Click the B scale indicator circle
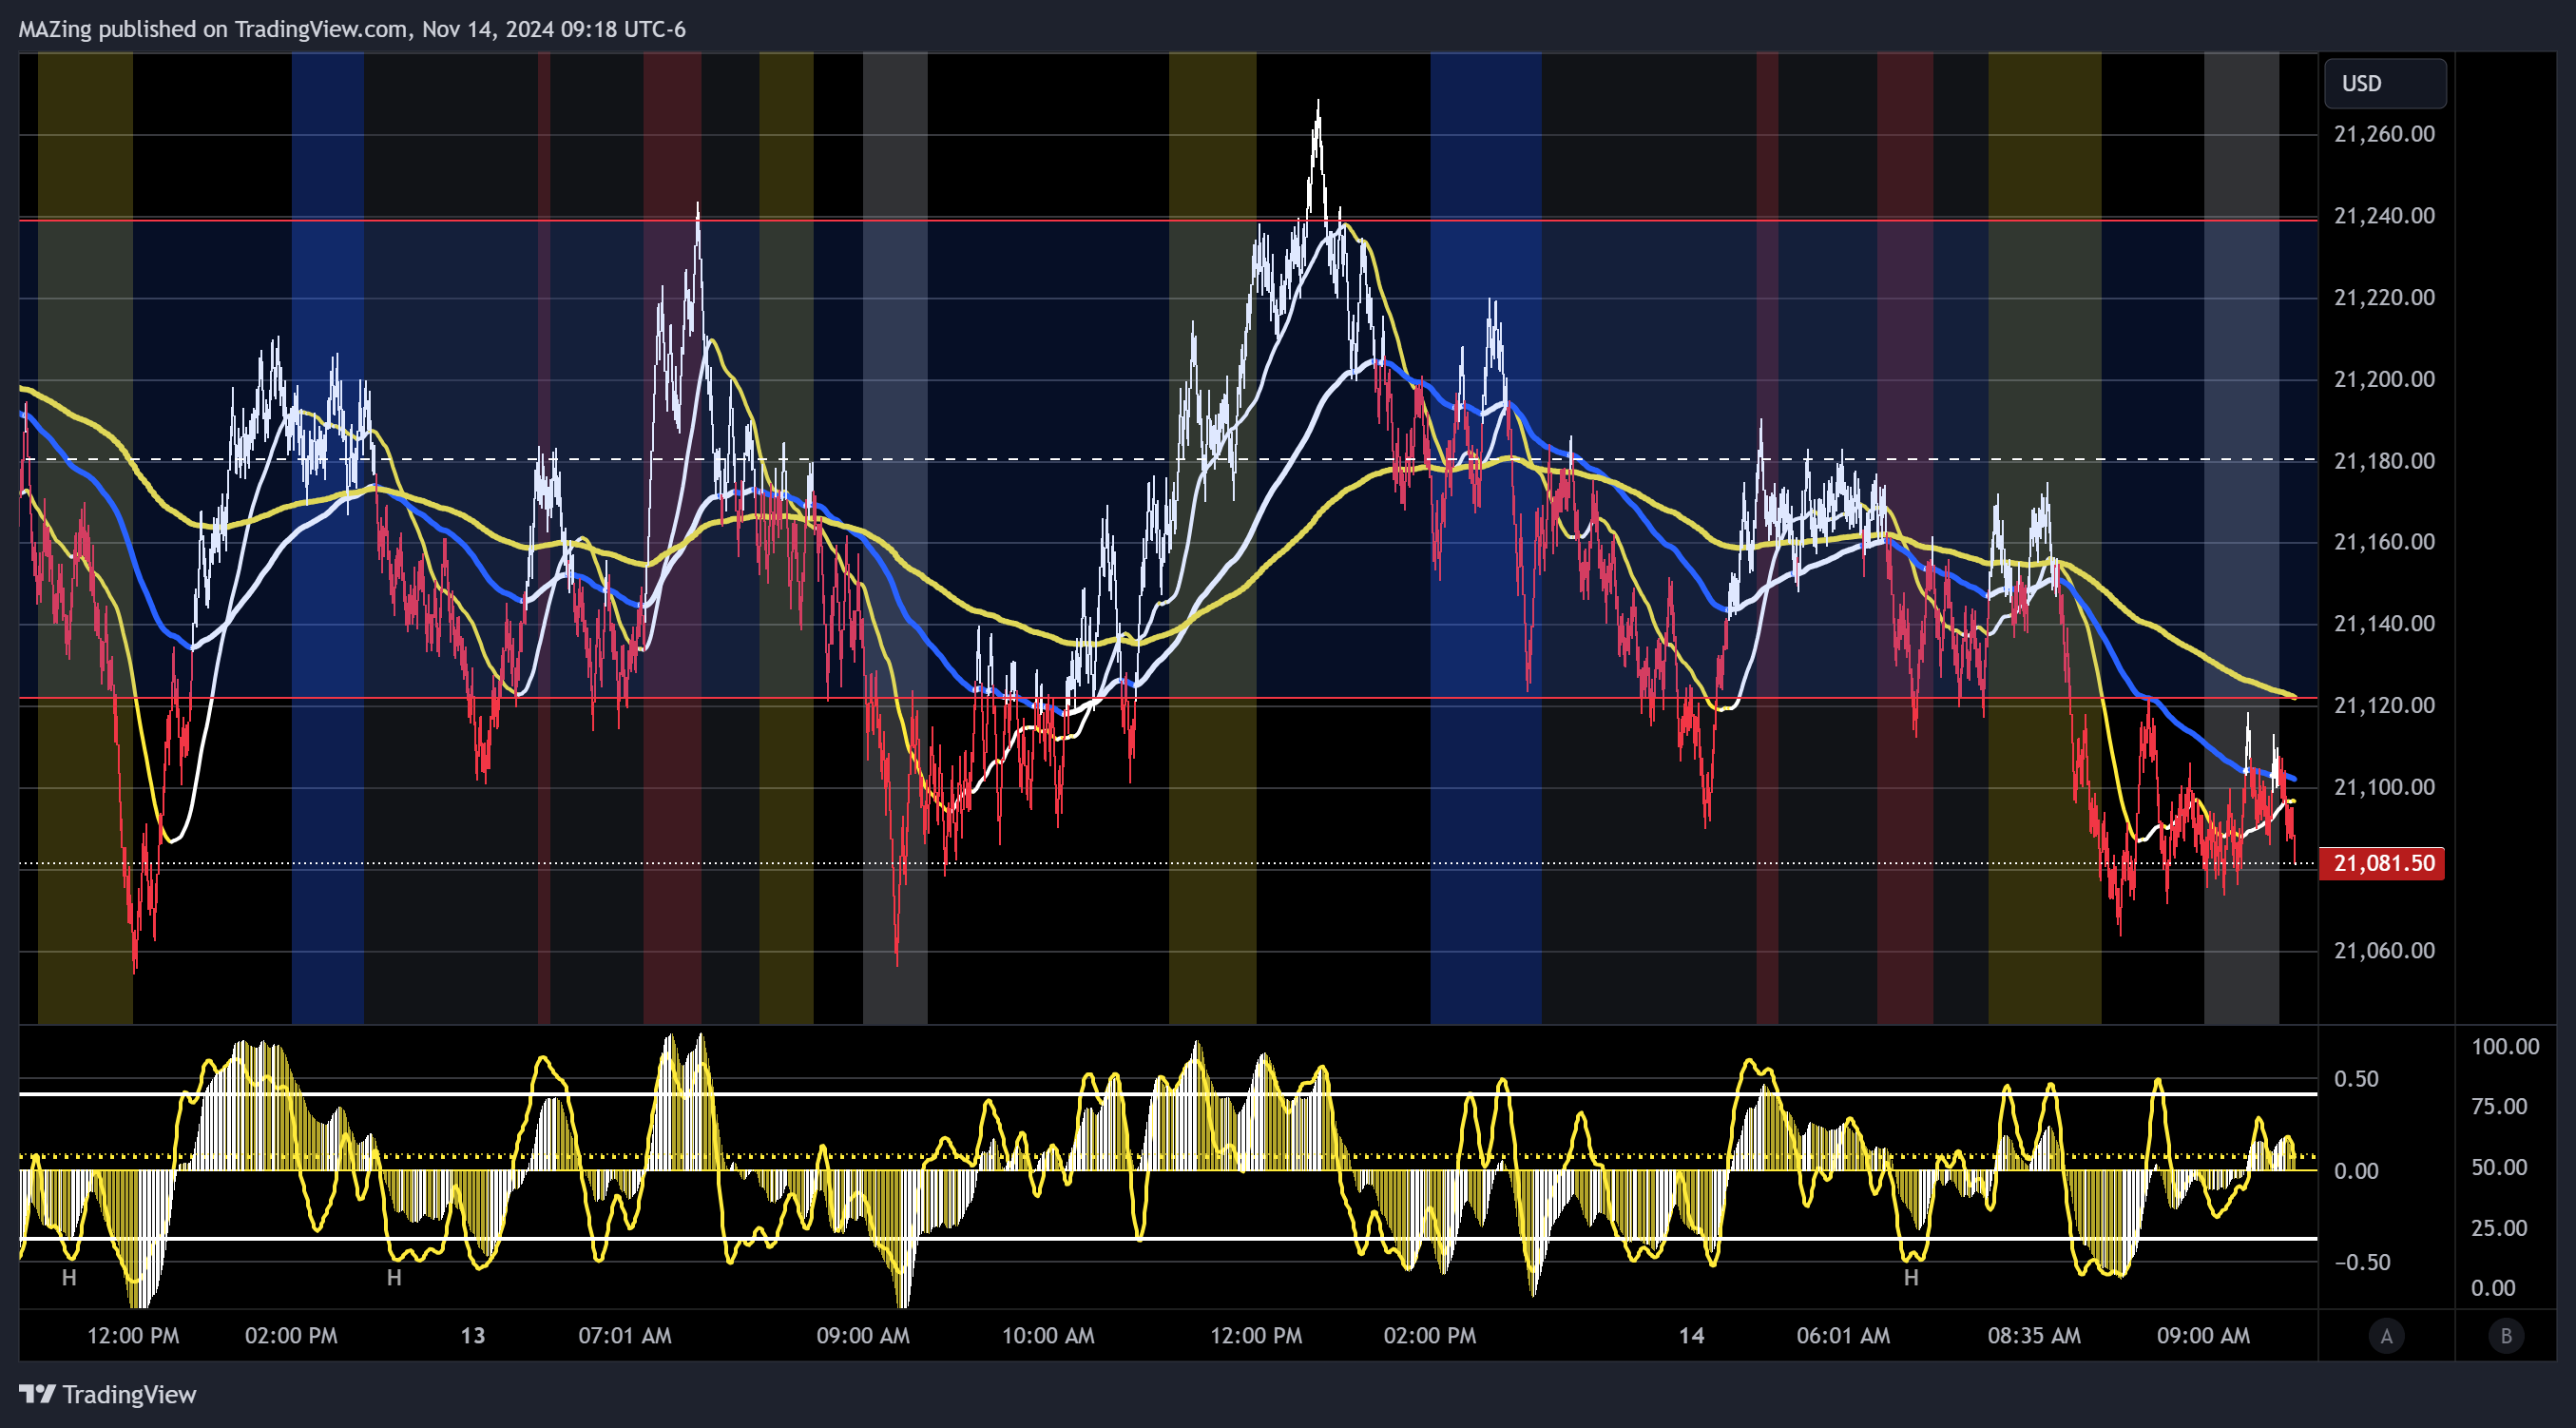Viewport: 2576px width, 1428px height. [2506, 1336]
